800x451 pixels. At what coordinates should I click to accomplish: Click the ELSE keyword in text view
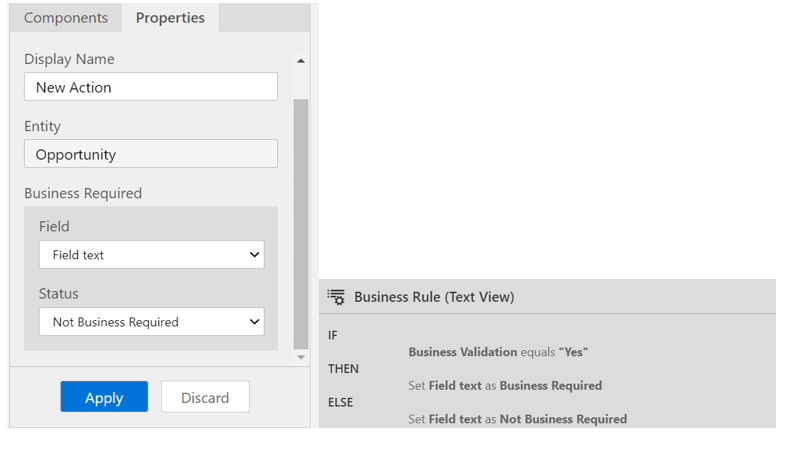click(340, 403)
